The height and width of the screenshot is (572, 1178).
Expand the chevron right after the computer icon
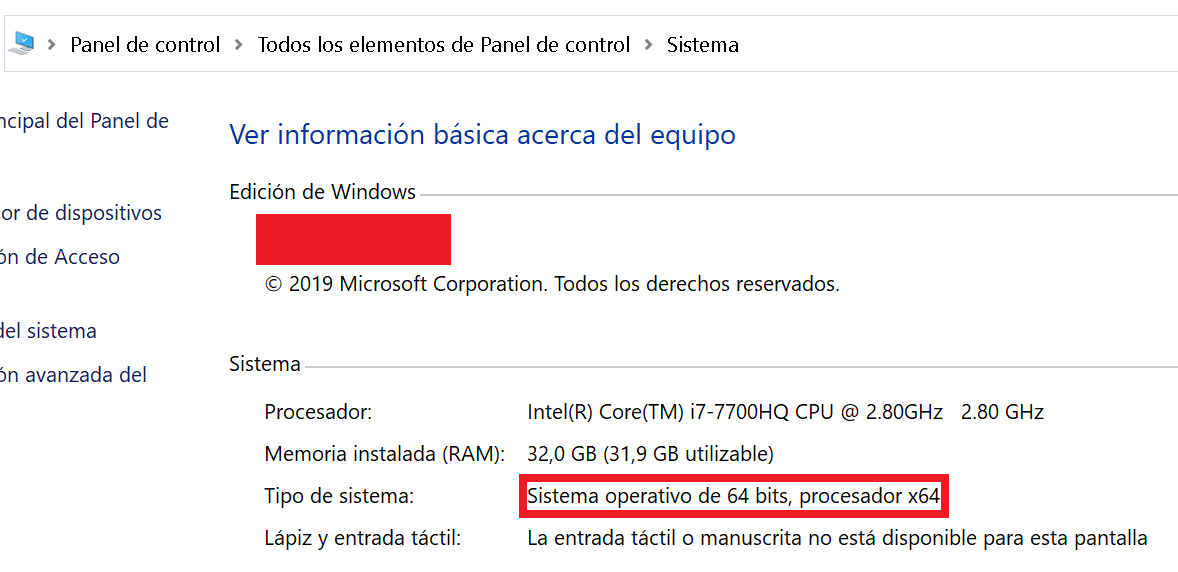tap(49, 45)
